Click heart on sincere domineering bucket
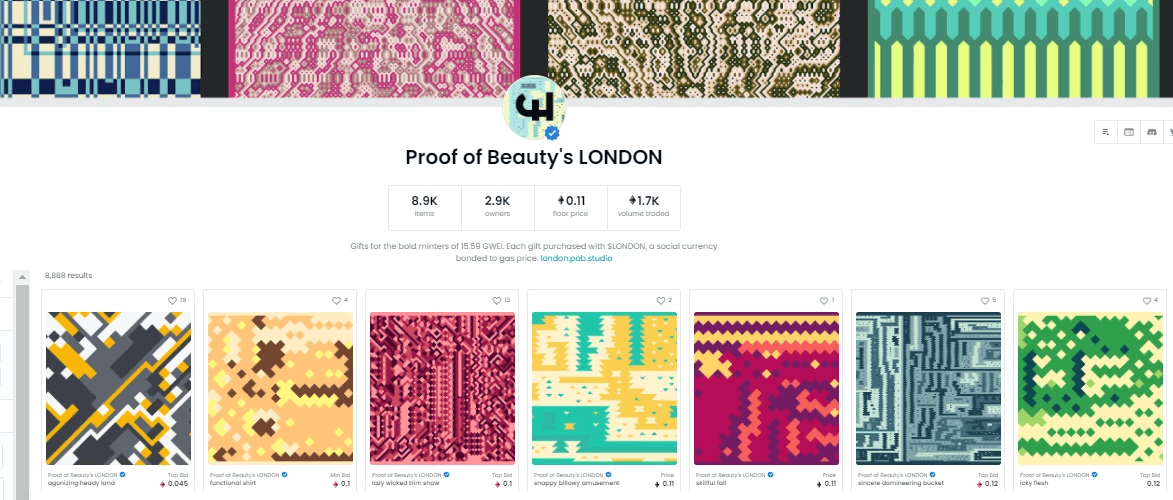The width and height of the screenshot is (1173, 500). [984, 301]
